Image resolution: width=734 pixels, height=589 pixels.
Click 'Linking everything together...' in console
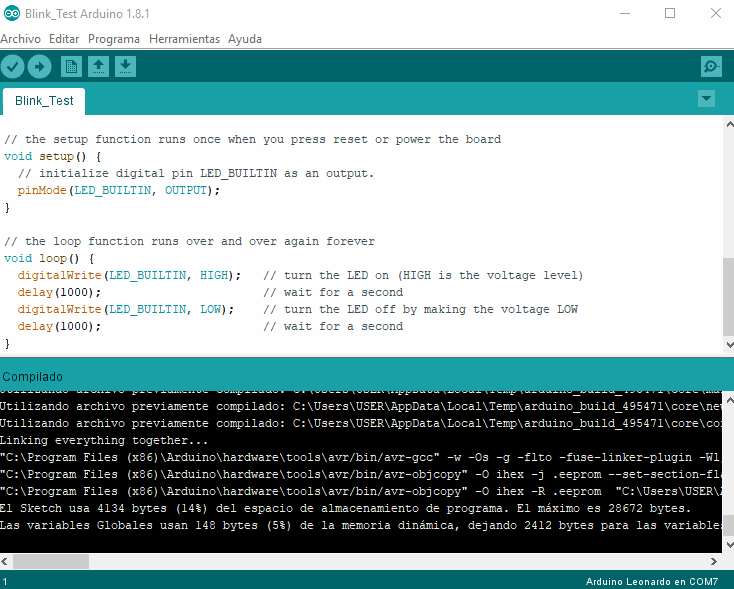click(x=103, y=441)
